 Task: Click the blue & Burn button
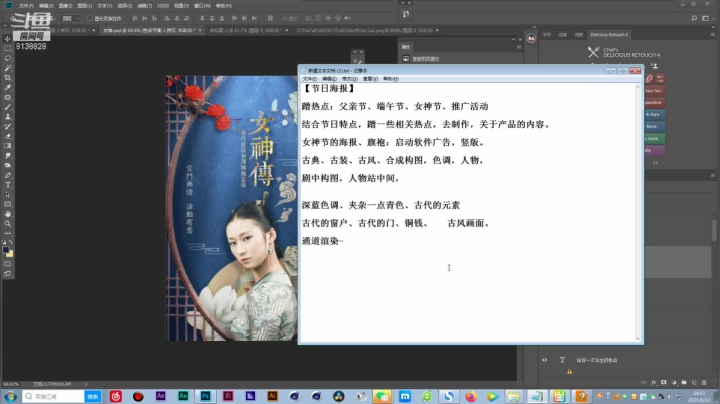tap(654, 114)
